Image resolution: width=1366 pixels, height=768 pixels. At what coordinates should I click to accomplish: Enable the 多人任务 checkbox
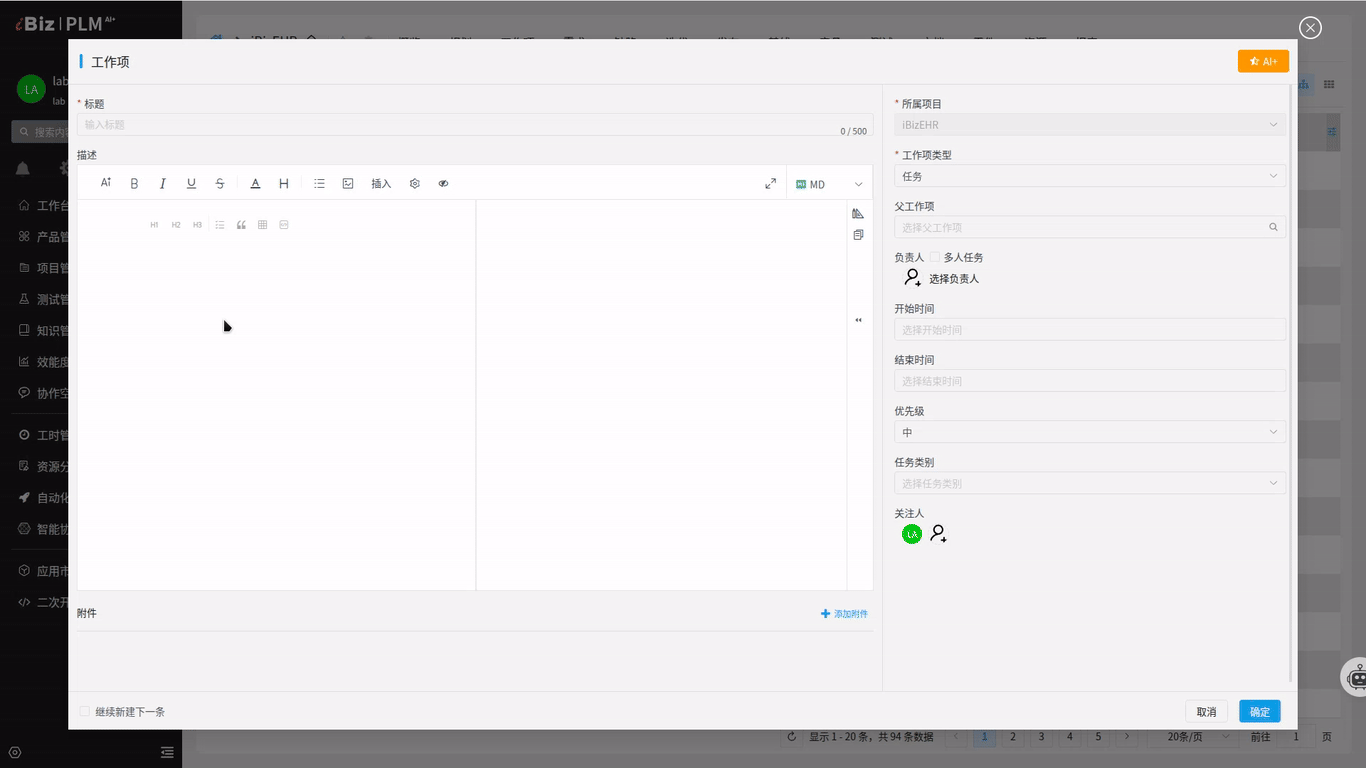coord(935,256)
